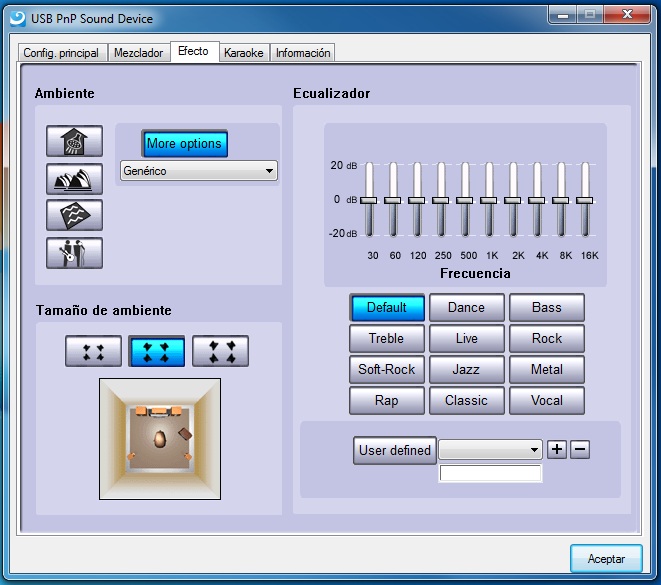Image resolution: width=661 pixels, height=585 pixels.
Task: Select the bathroom shower environment icon
Action: tap(74, 142)
